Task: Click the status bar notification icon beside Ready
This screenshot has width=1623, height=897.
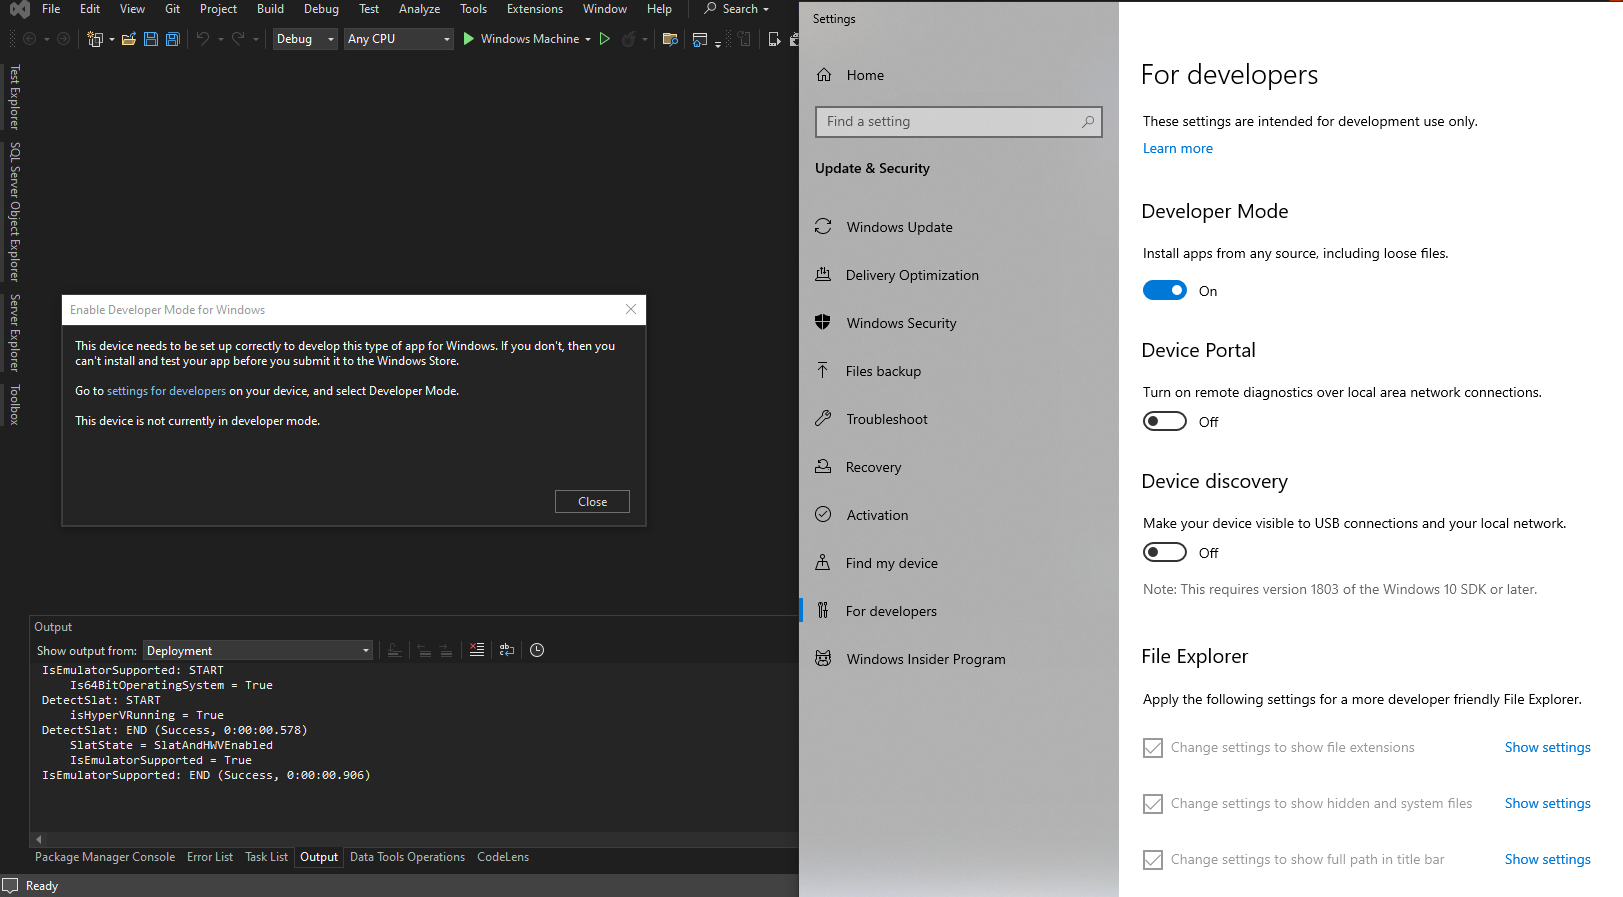Action: pos(11,886)
